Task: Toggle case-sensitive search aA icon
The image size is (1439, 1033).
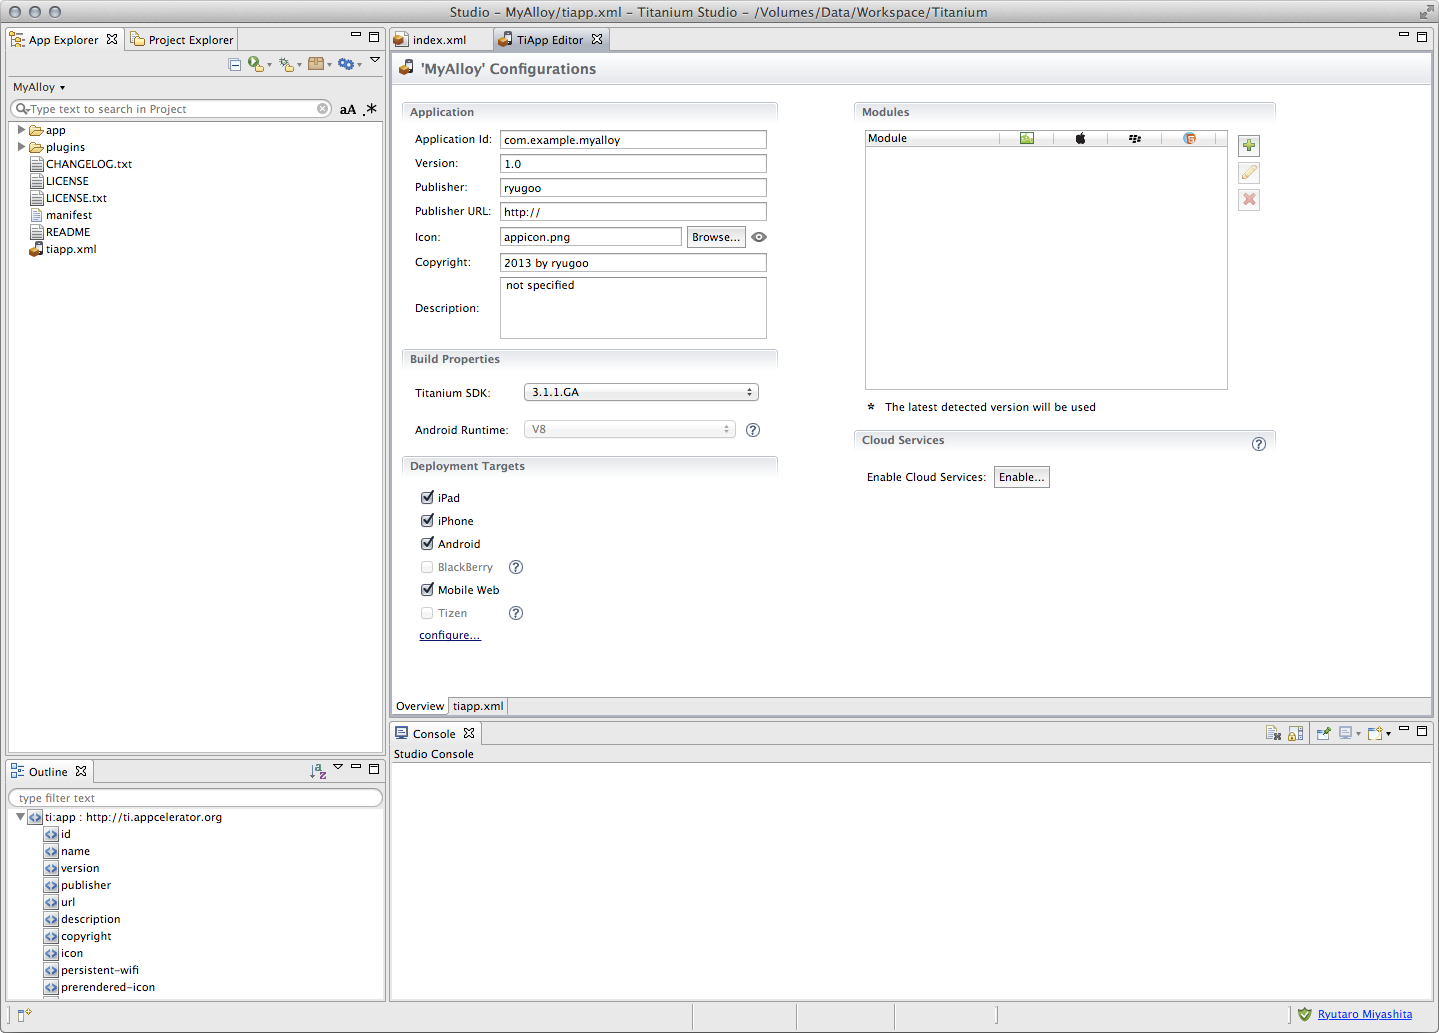Action: [347, 110]
